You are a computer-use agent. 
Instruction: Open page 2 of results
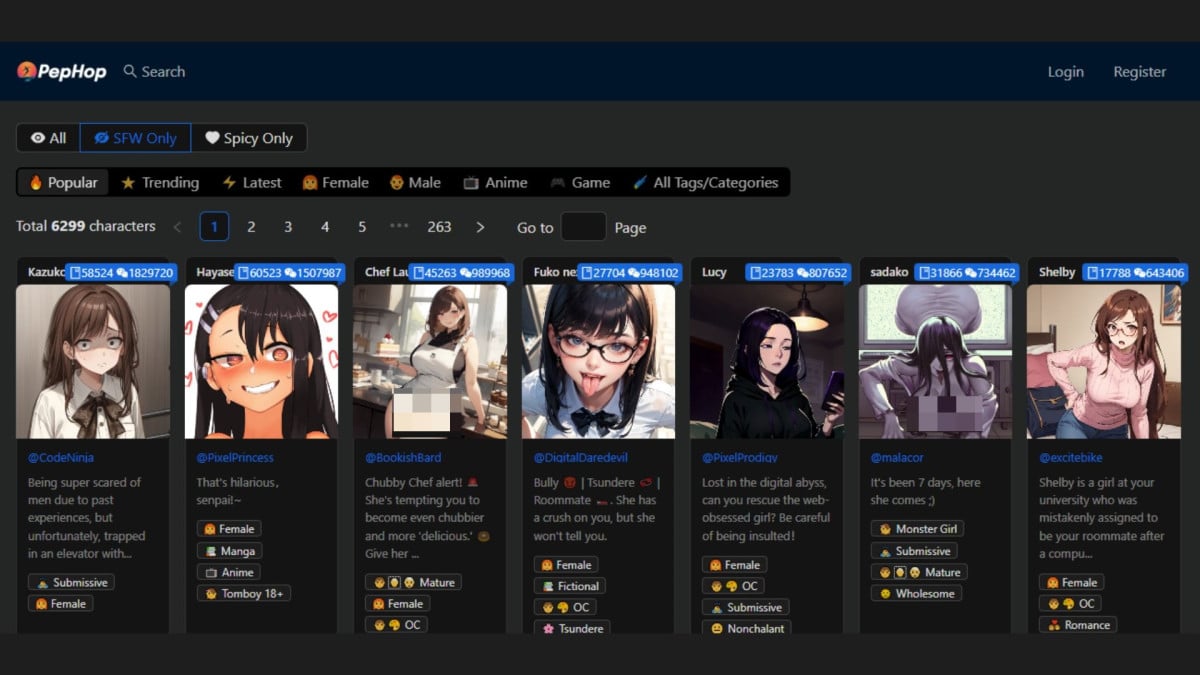(x=251, y=227)
